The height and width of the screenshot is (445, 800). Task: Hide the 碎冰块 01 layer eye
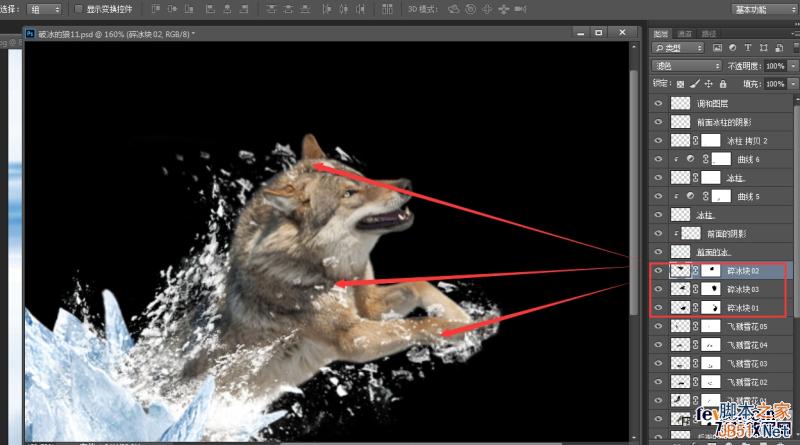pos(658,308)
